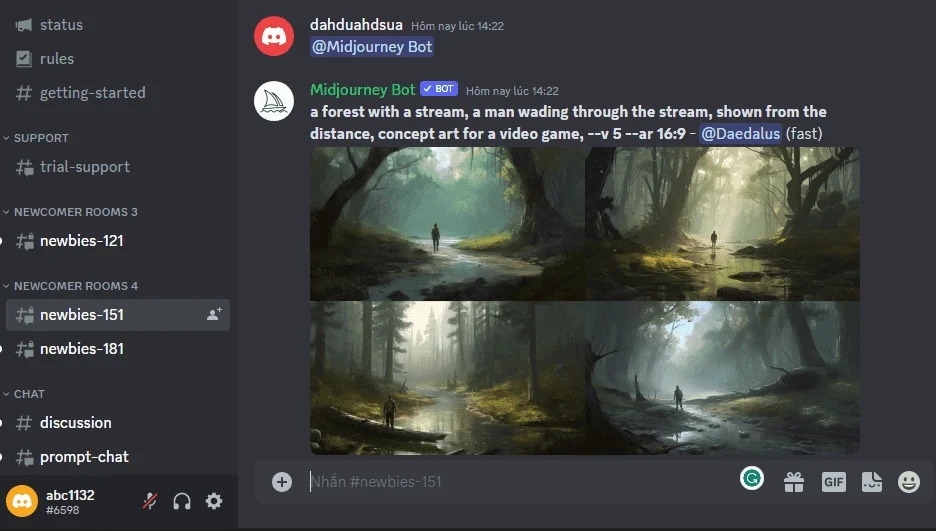Open the GIF picker
Image resolution: width=936 pixels, height=531 pixels.
point(833,482)
